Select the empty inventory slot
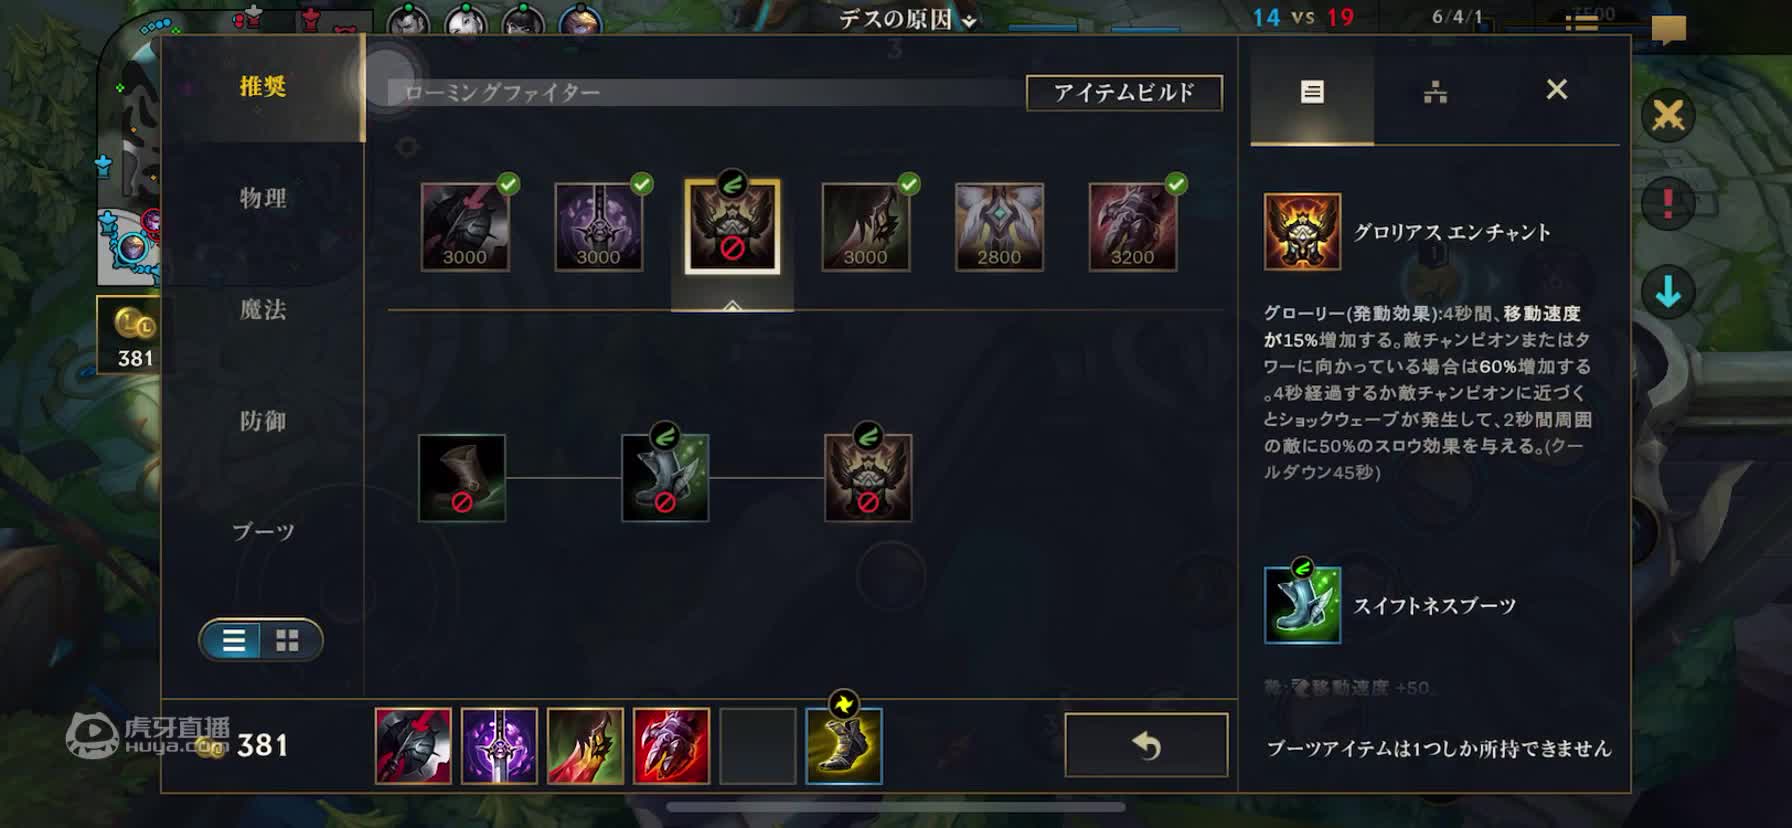The width and height of the screenshot is (1792, 828). click(758, 746)
